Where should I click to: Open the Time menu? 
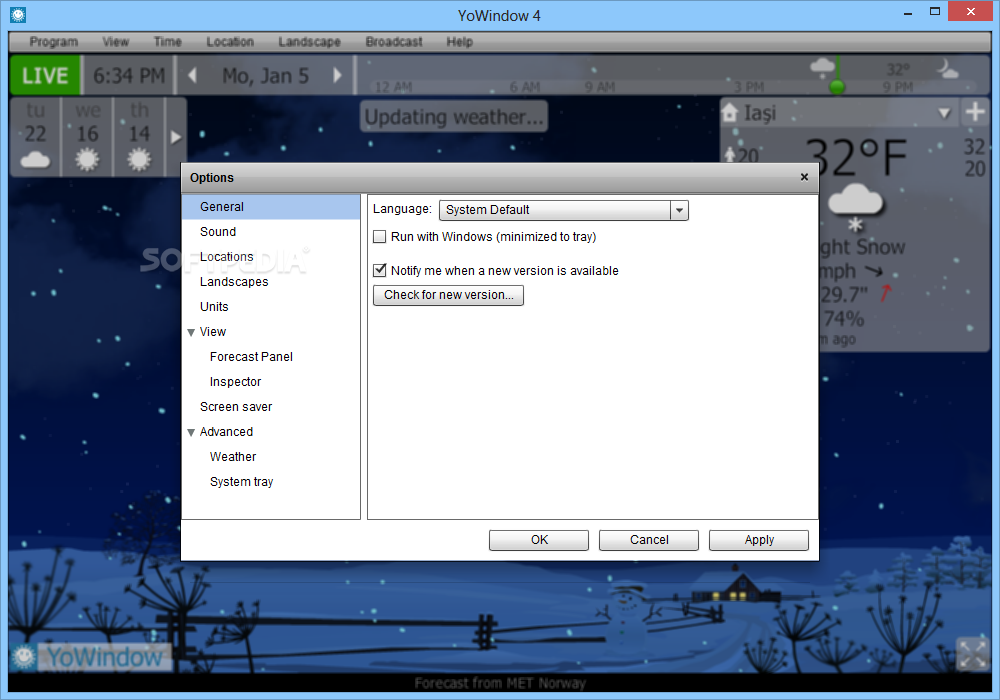coord(168,41)
